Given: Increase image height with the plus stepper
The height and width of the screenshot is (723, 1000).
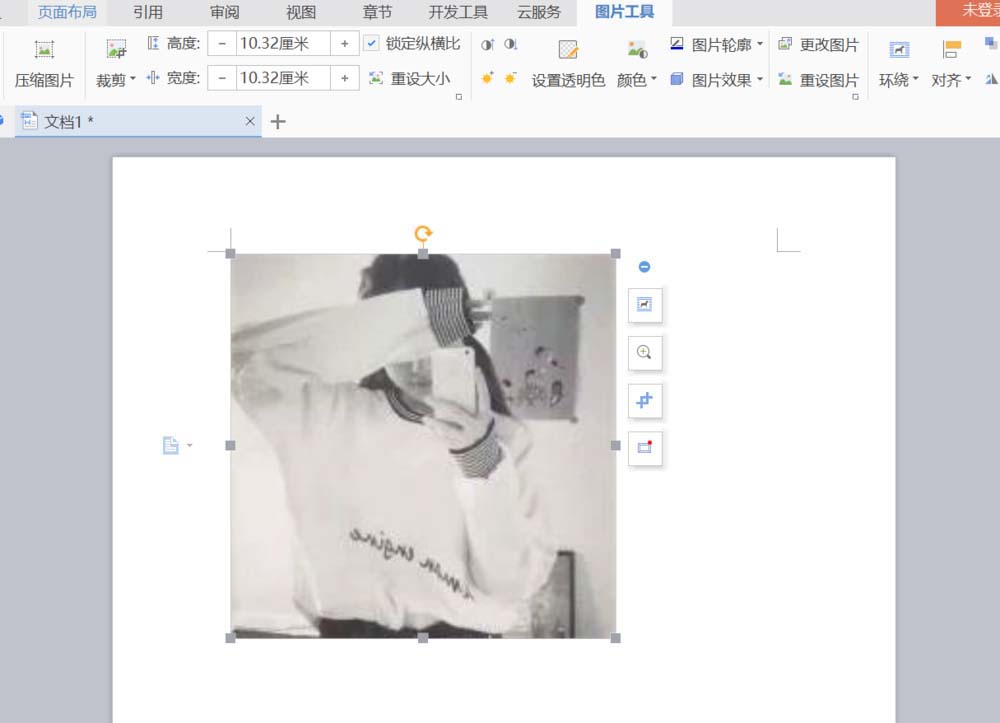Looking at the screenshot, I should (345, 43).
